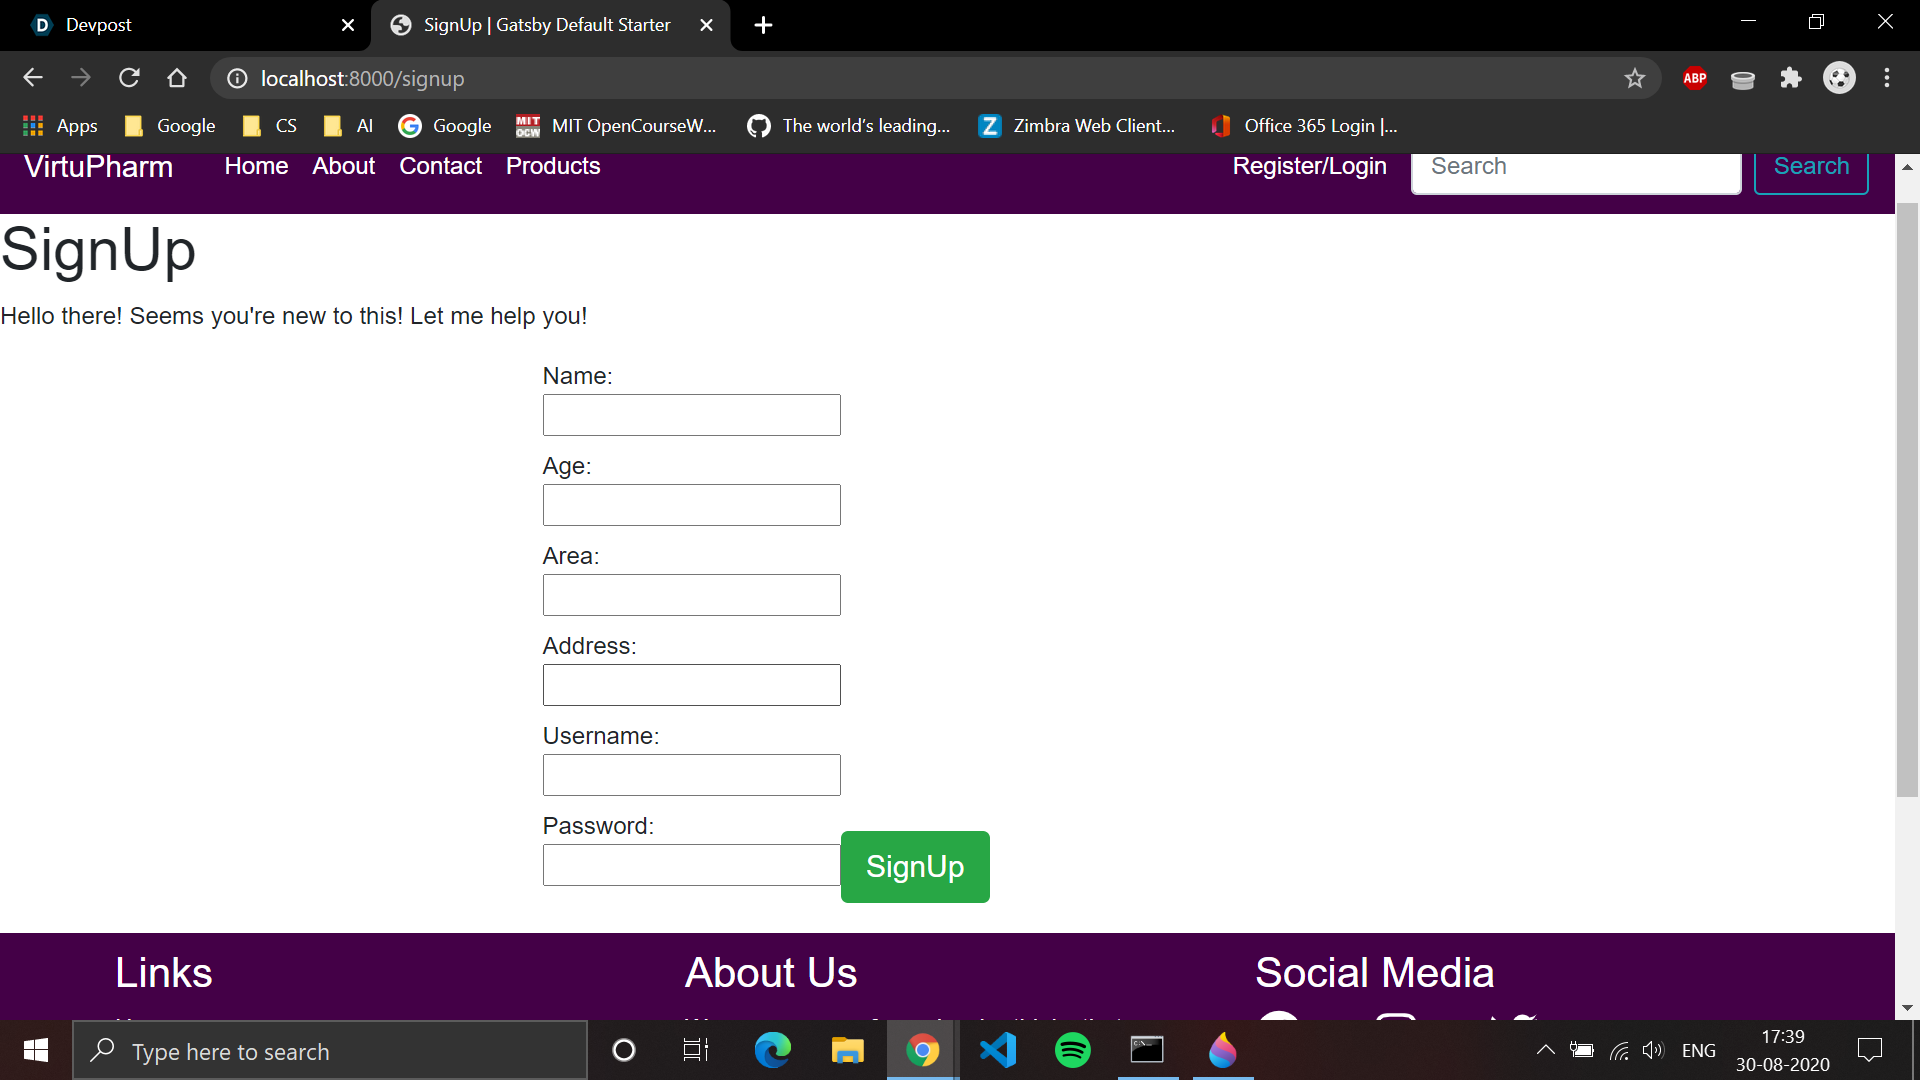The width and height of the screenshot is (1920, 1080).
Task: Show hidden system tray icons chevron
Action: tap(1545, 1050)
